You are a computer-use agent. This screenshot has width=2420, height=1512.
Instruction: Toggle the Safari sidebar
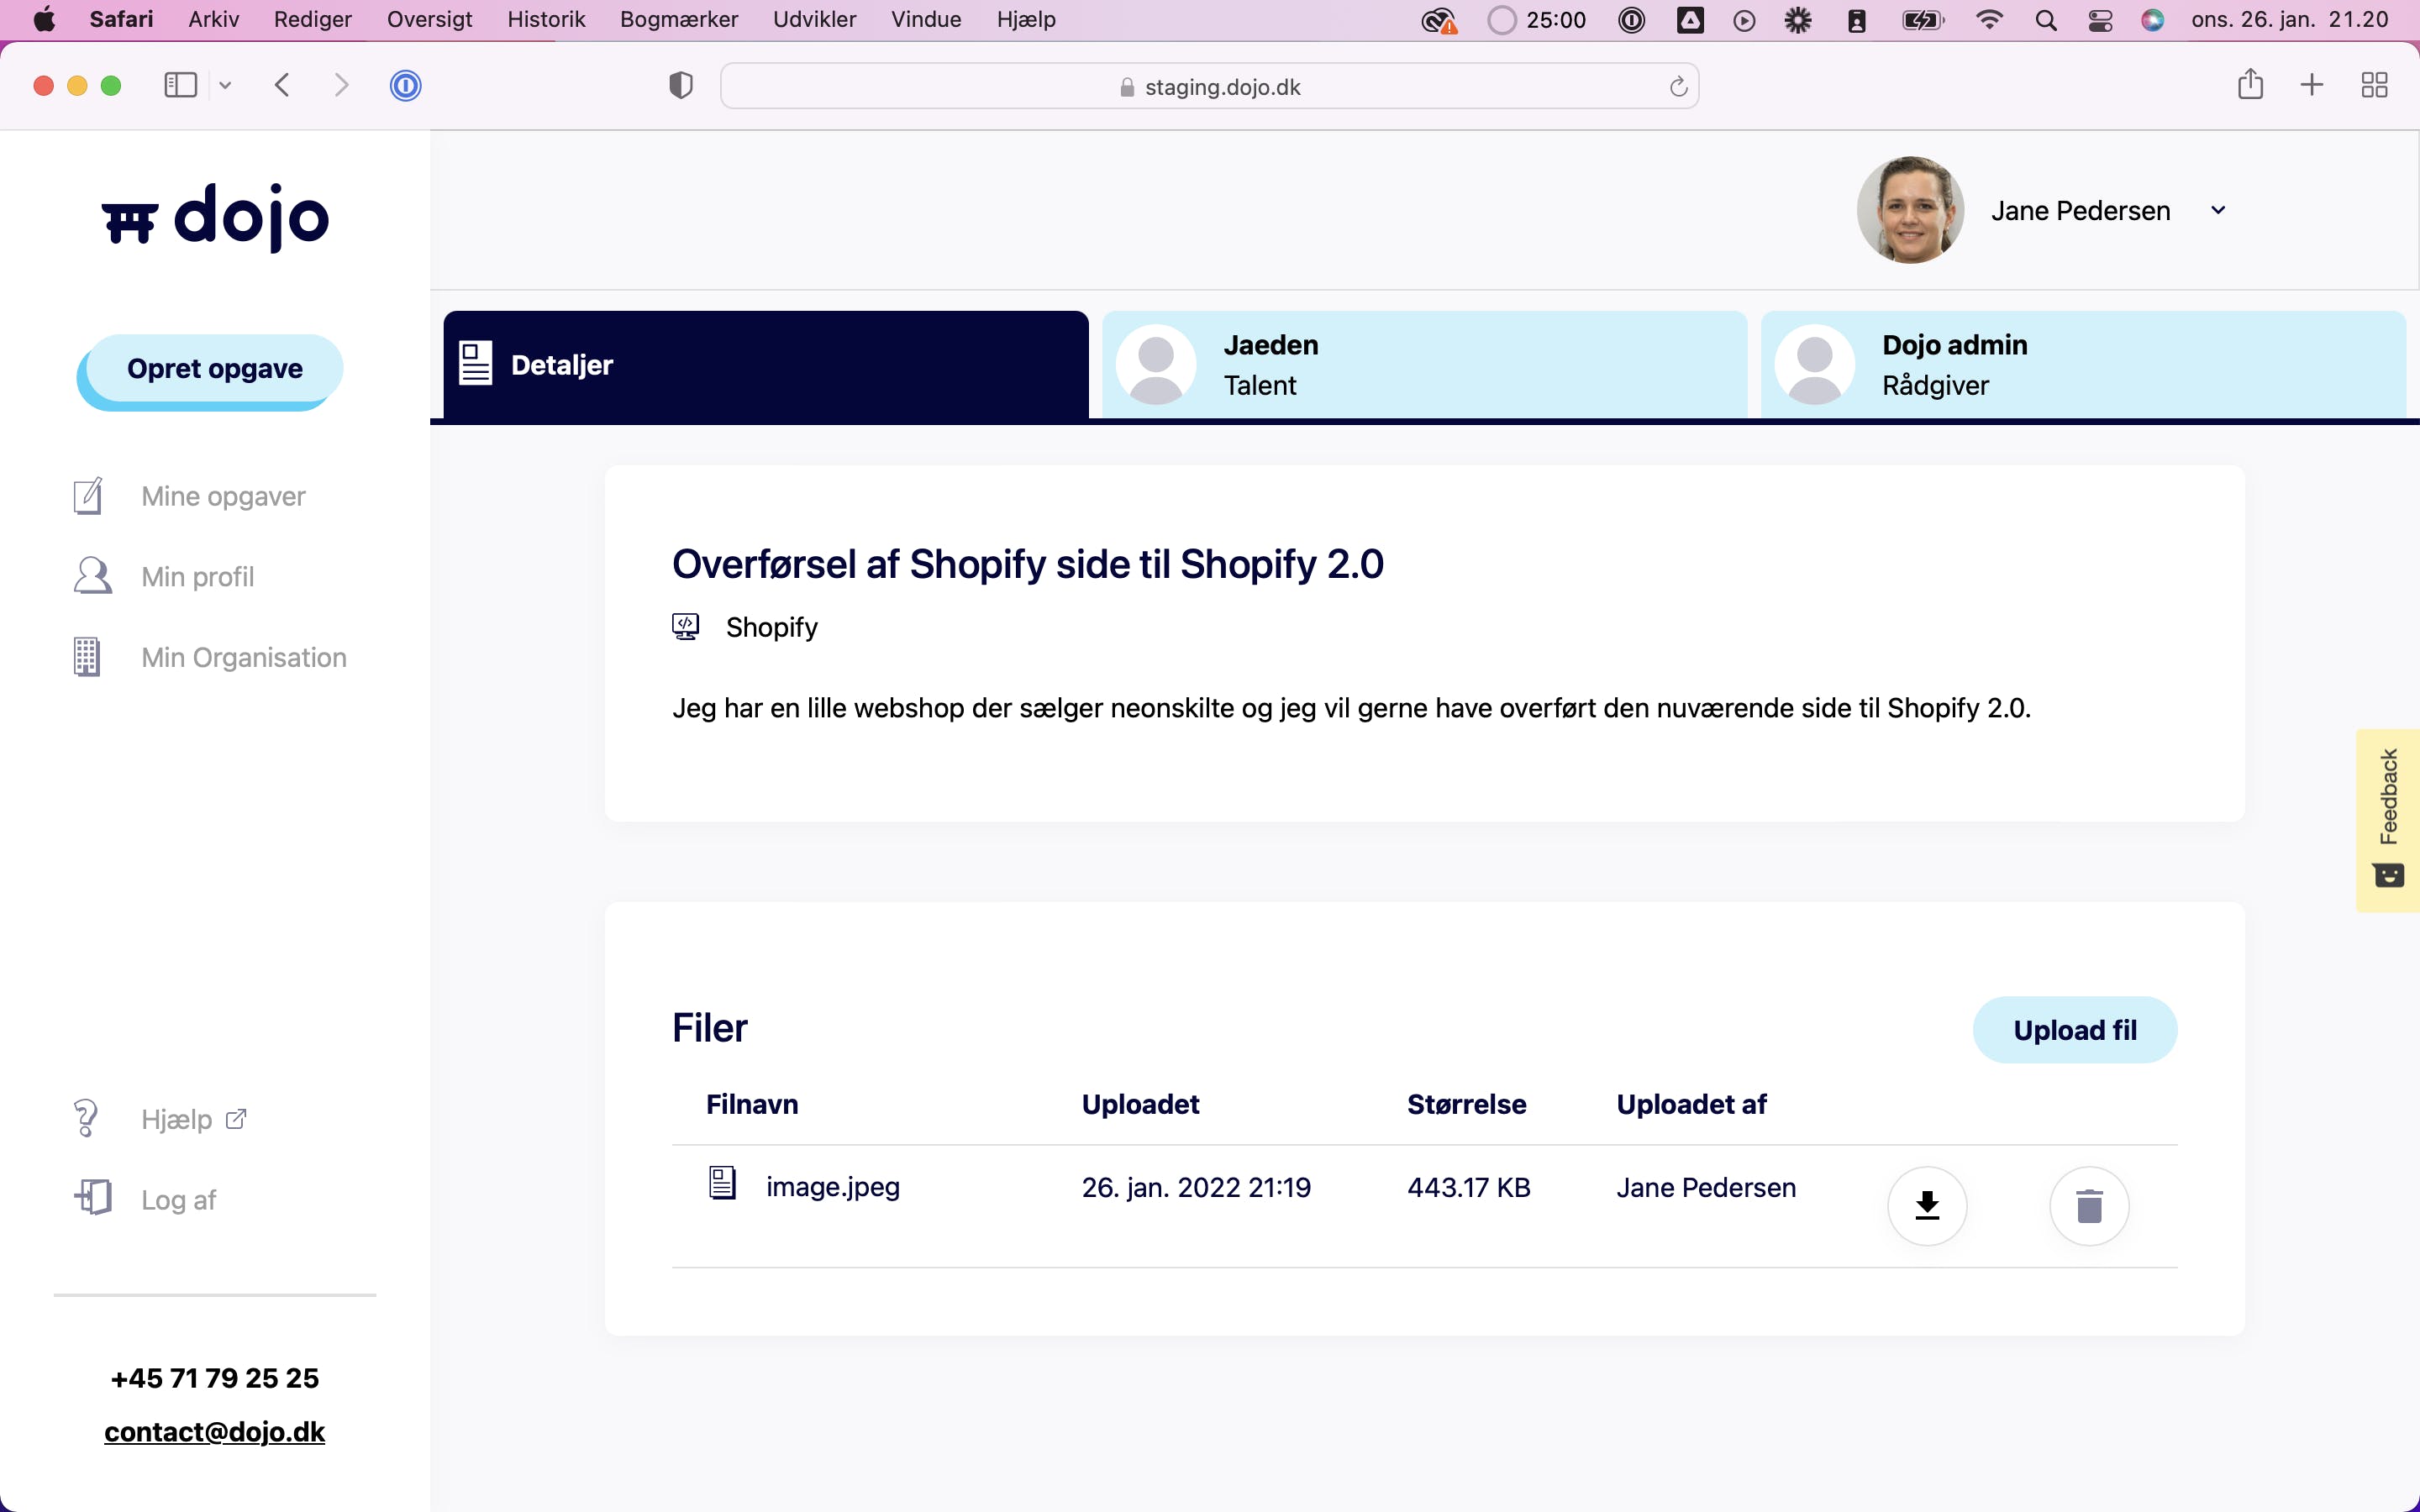tap(181, 85)
